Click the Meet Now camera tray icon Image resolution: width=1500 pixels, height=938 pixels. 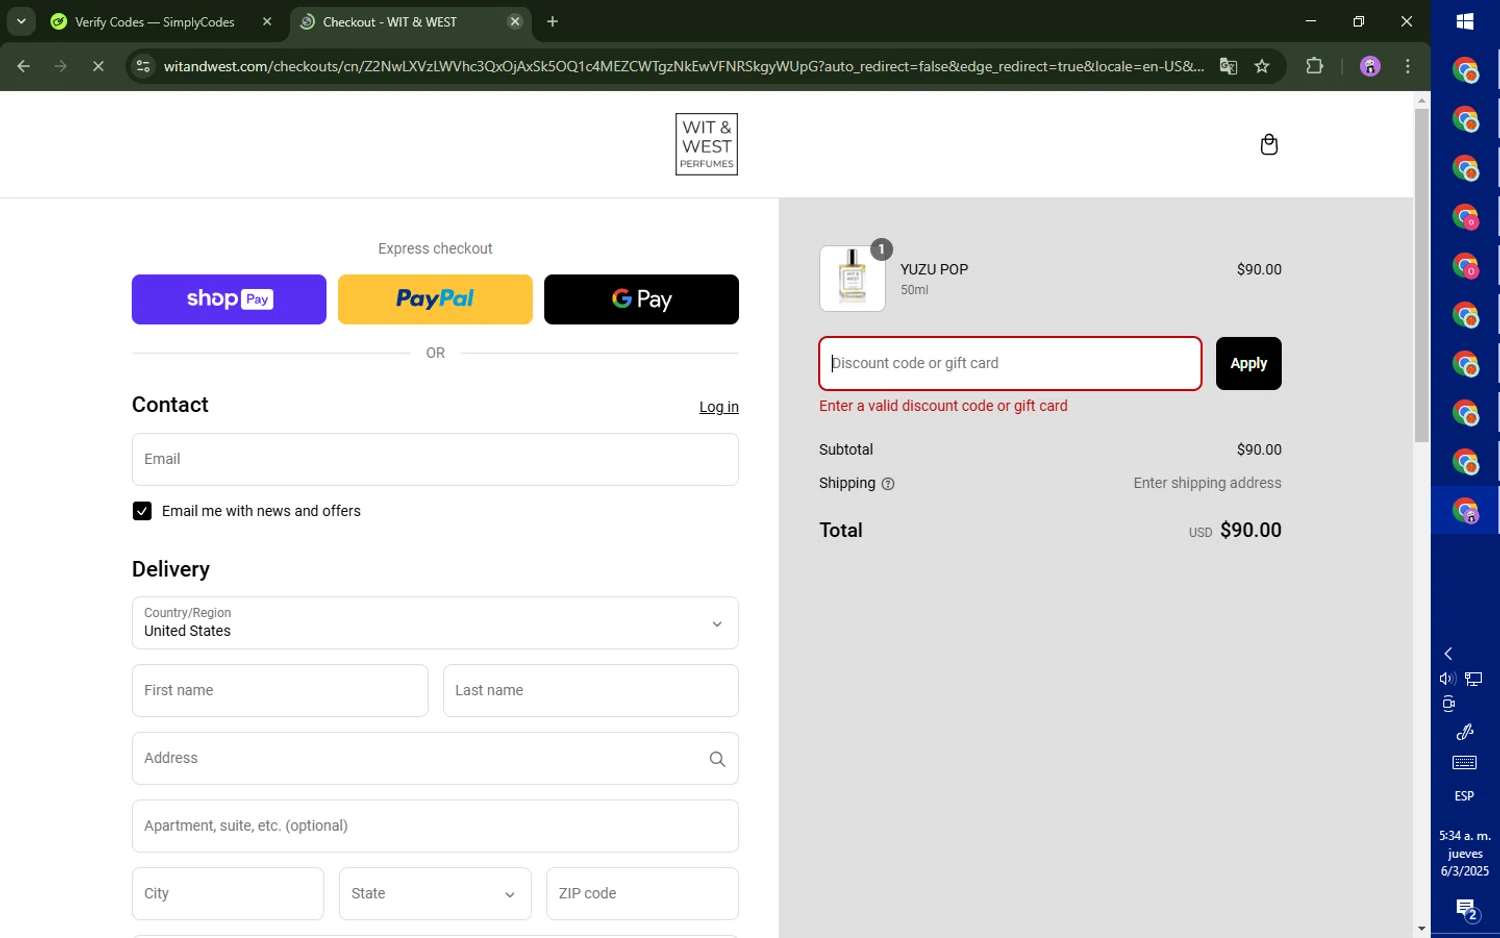1448,704
